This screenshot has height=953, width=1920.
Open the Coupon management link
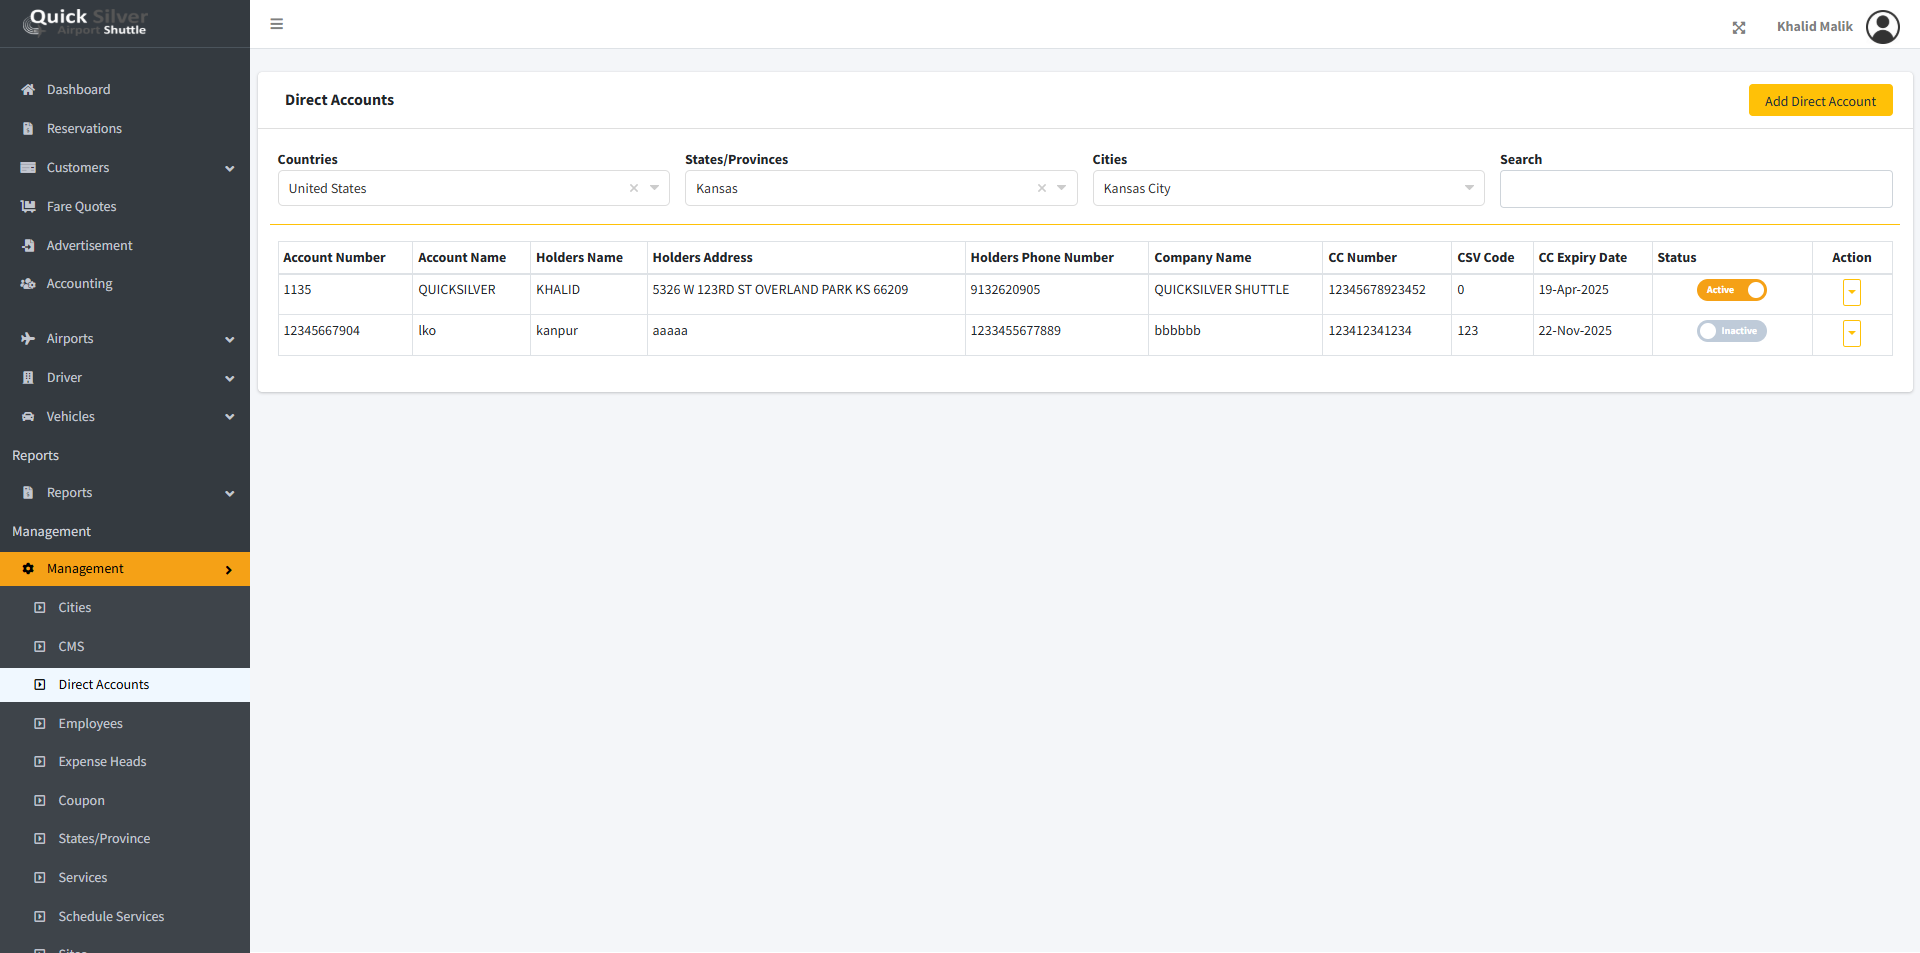[x=81, y=801]
